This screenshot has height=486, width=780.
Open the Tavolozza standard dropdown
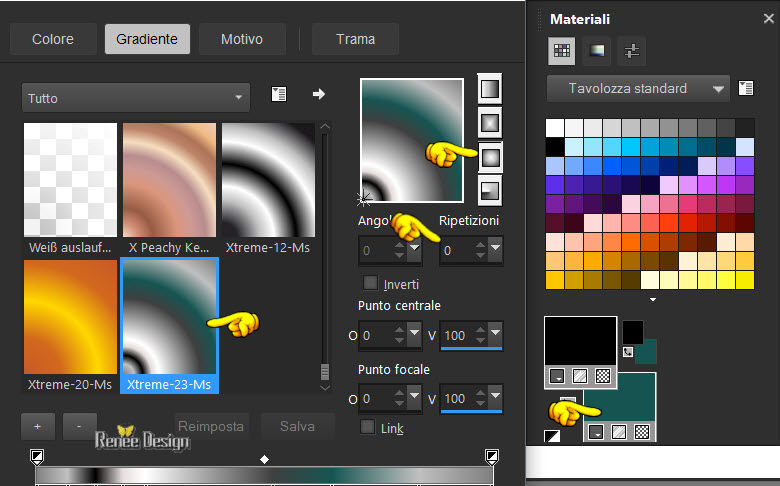(638, 89)
